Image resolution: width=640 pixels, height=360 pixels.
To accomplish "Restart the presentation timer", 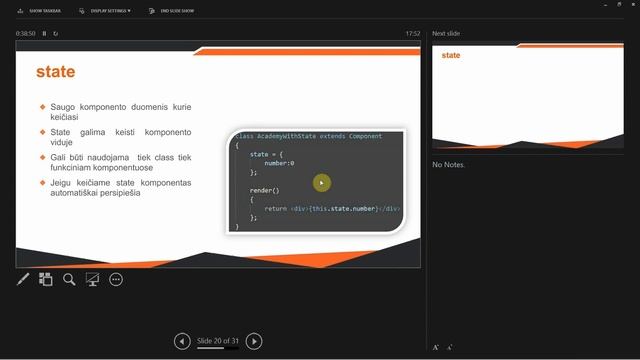I will (56, 33).
